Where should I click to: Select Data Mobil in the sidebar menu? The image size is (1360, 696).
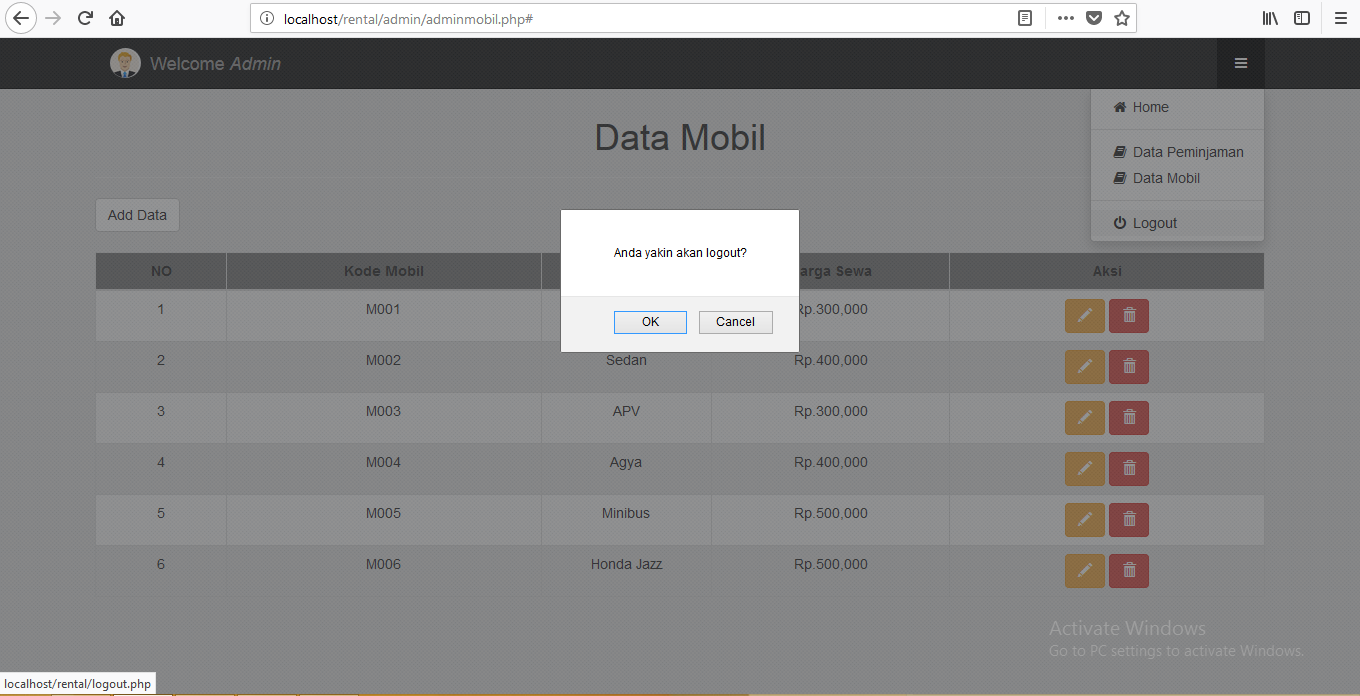1166,178
